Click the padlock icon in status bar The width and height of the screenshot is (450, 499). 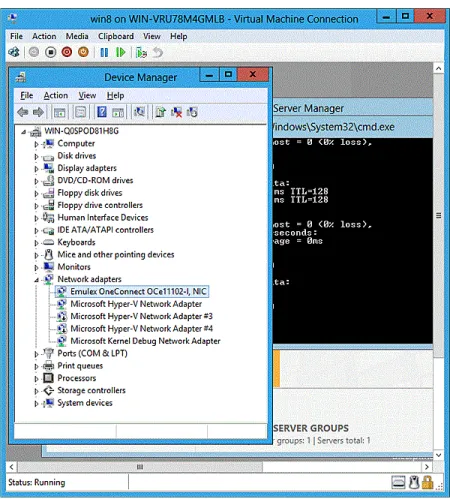tap(428, 482)
